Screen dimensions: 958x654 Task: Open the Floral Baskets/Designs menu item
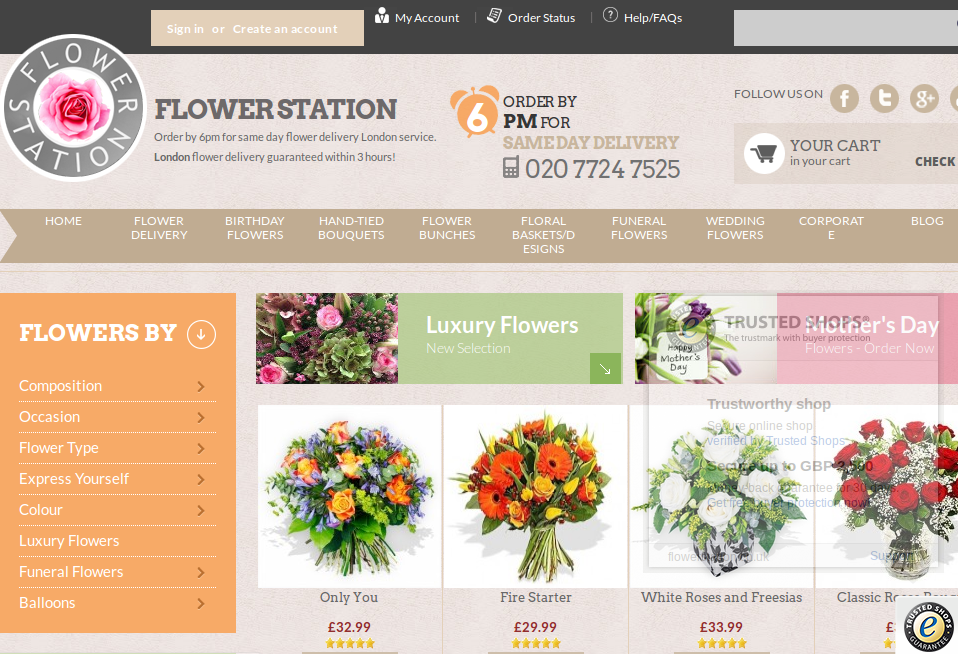543,235
